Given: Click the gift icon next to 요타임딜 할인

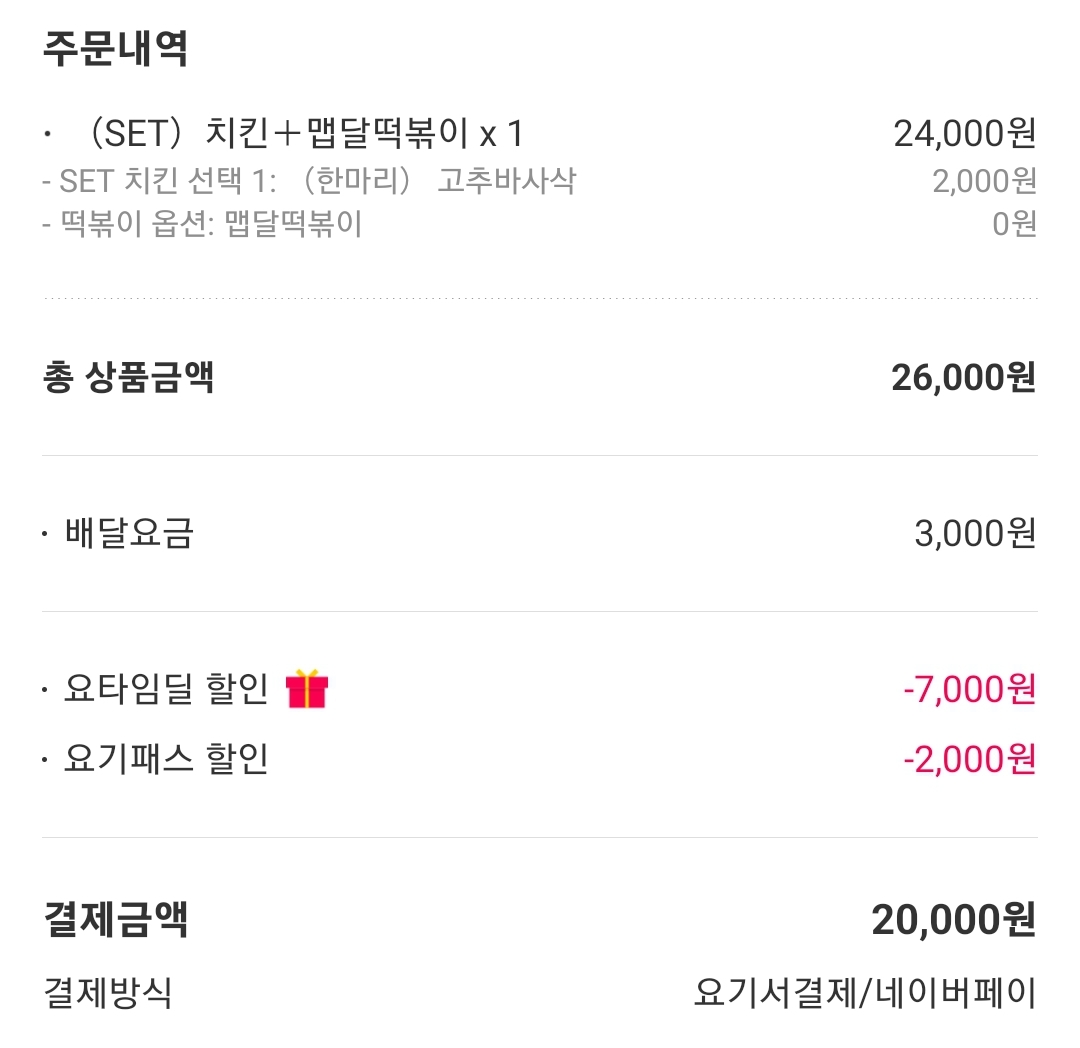Looking at the screenshot, I should click(x=307, y=690).
